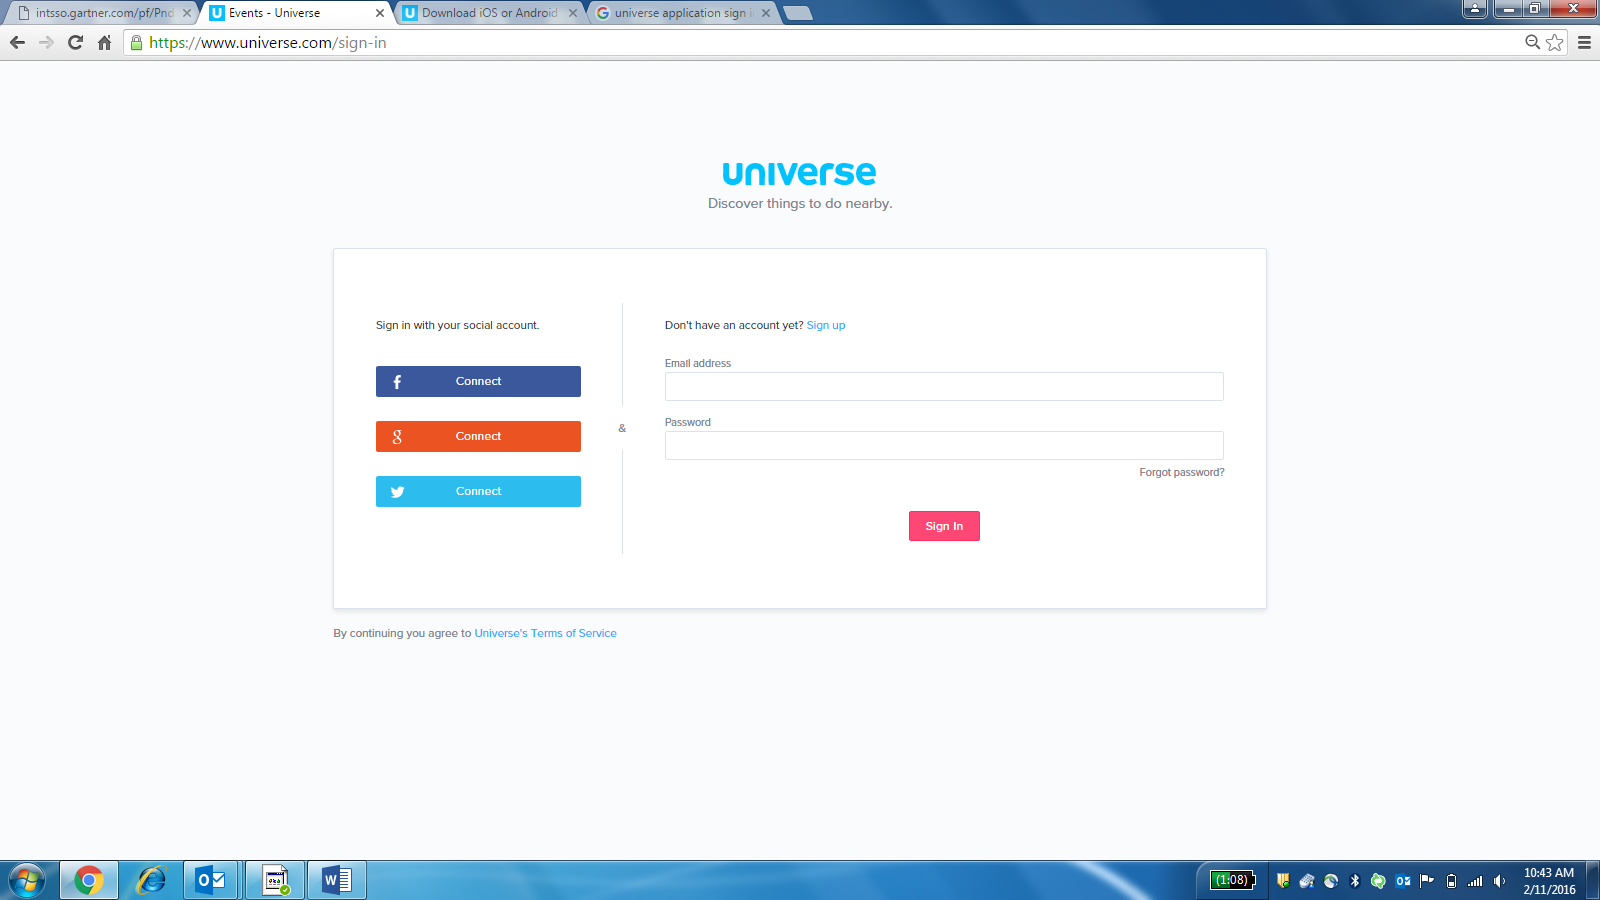The width and height of the screenshot is (1600, 900).
Task: Open the volume speaker tray icon
Action: (1499, 881)
